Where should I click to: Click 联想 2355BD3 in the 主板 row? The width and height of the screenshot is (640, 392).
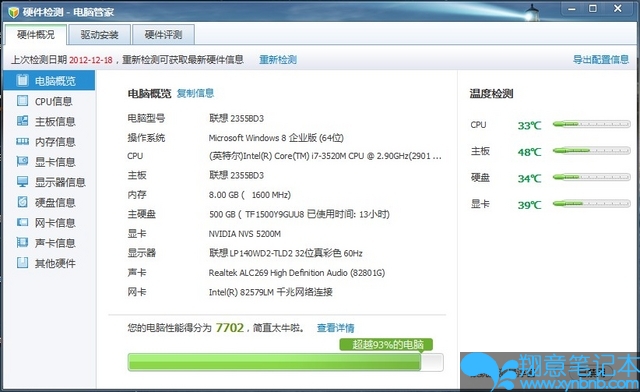(236, 176)
